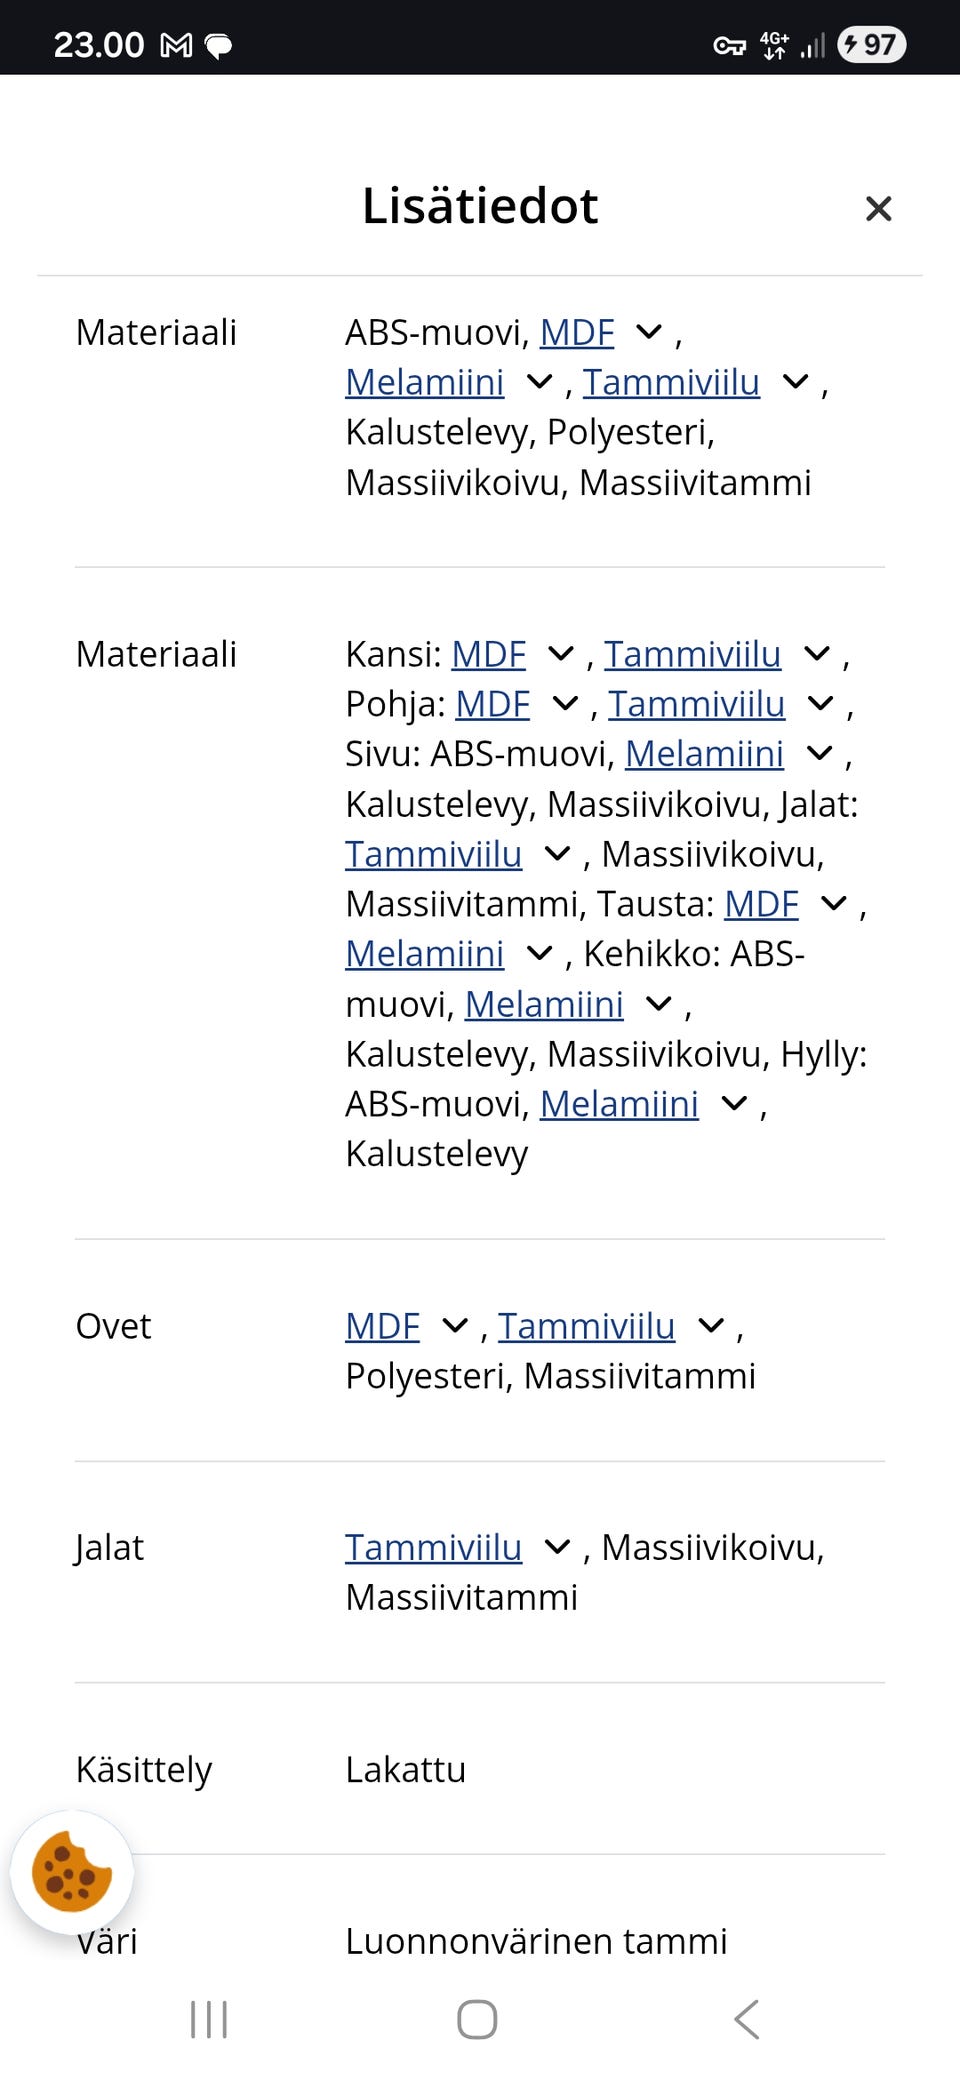Expand the chevron next to Kansi: MDF
This screenshot has width=960, height=2080.
click(x=561, y=653)
